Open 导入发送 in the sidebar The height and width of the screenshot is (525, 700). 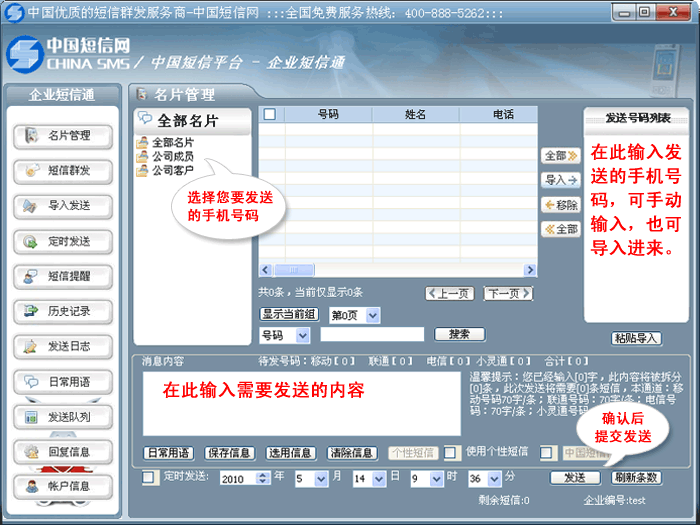(x=63, y=206)
